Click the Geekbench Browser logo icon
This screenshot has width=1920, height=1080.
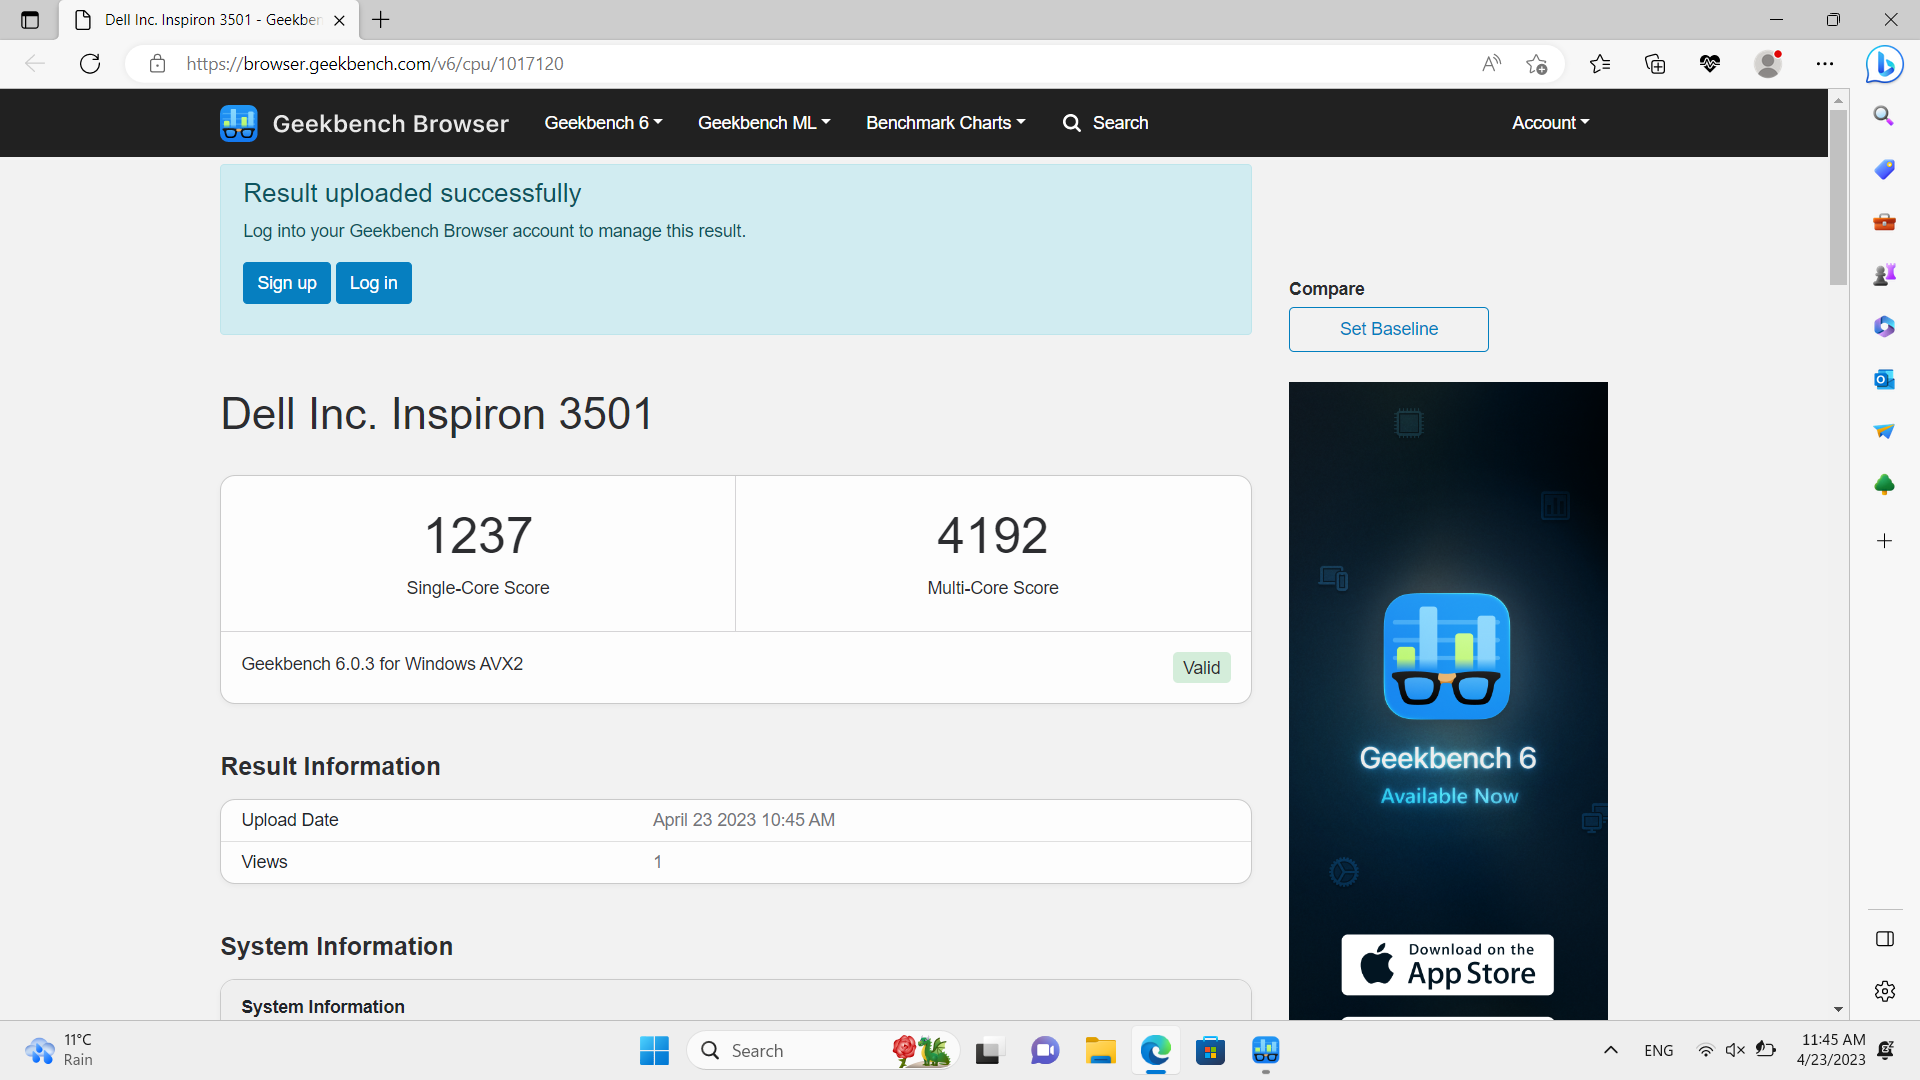[239, 123]
